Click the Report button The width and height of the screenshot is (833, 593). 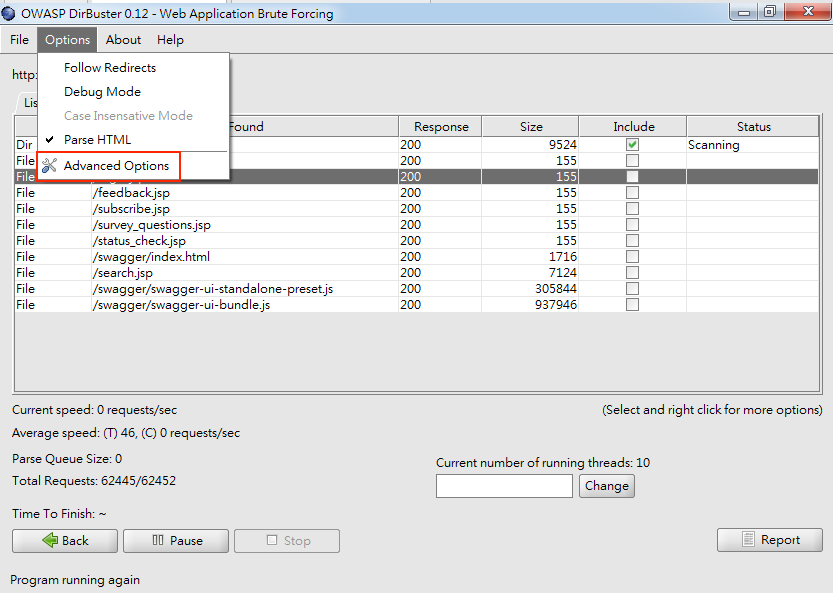770,539
